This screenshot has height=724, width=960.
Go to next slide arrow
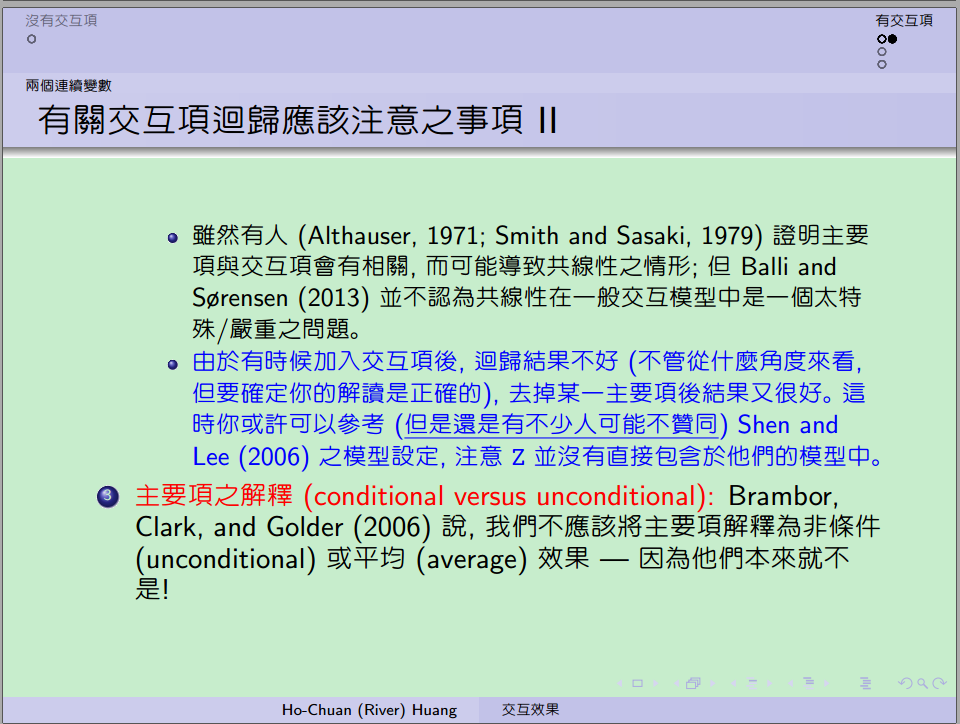pos(655,683)
